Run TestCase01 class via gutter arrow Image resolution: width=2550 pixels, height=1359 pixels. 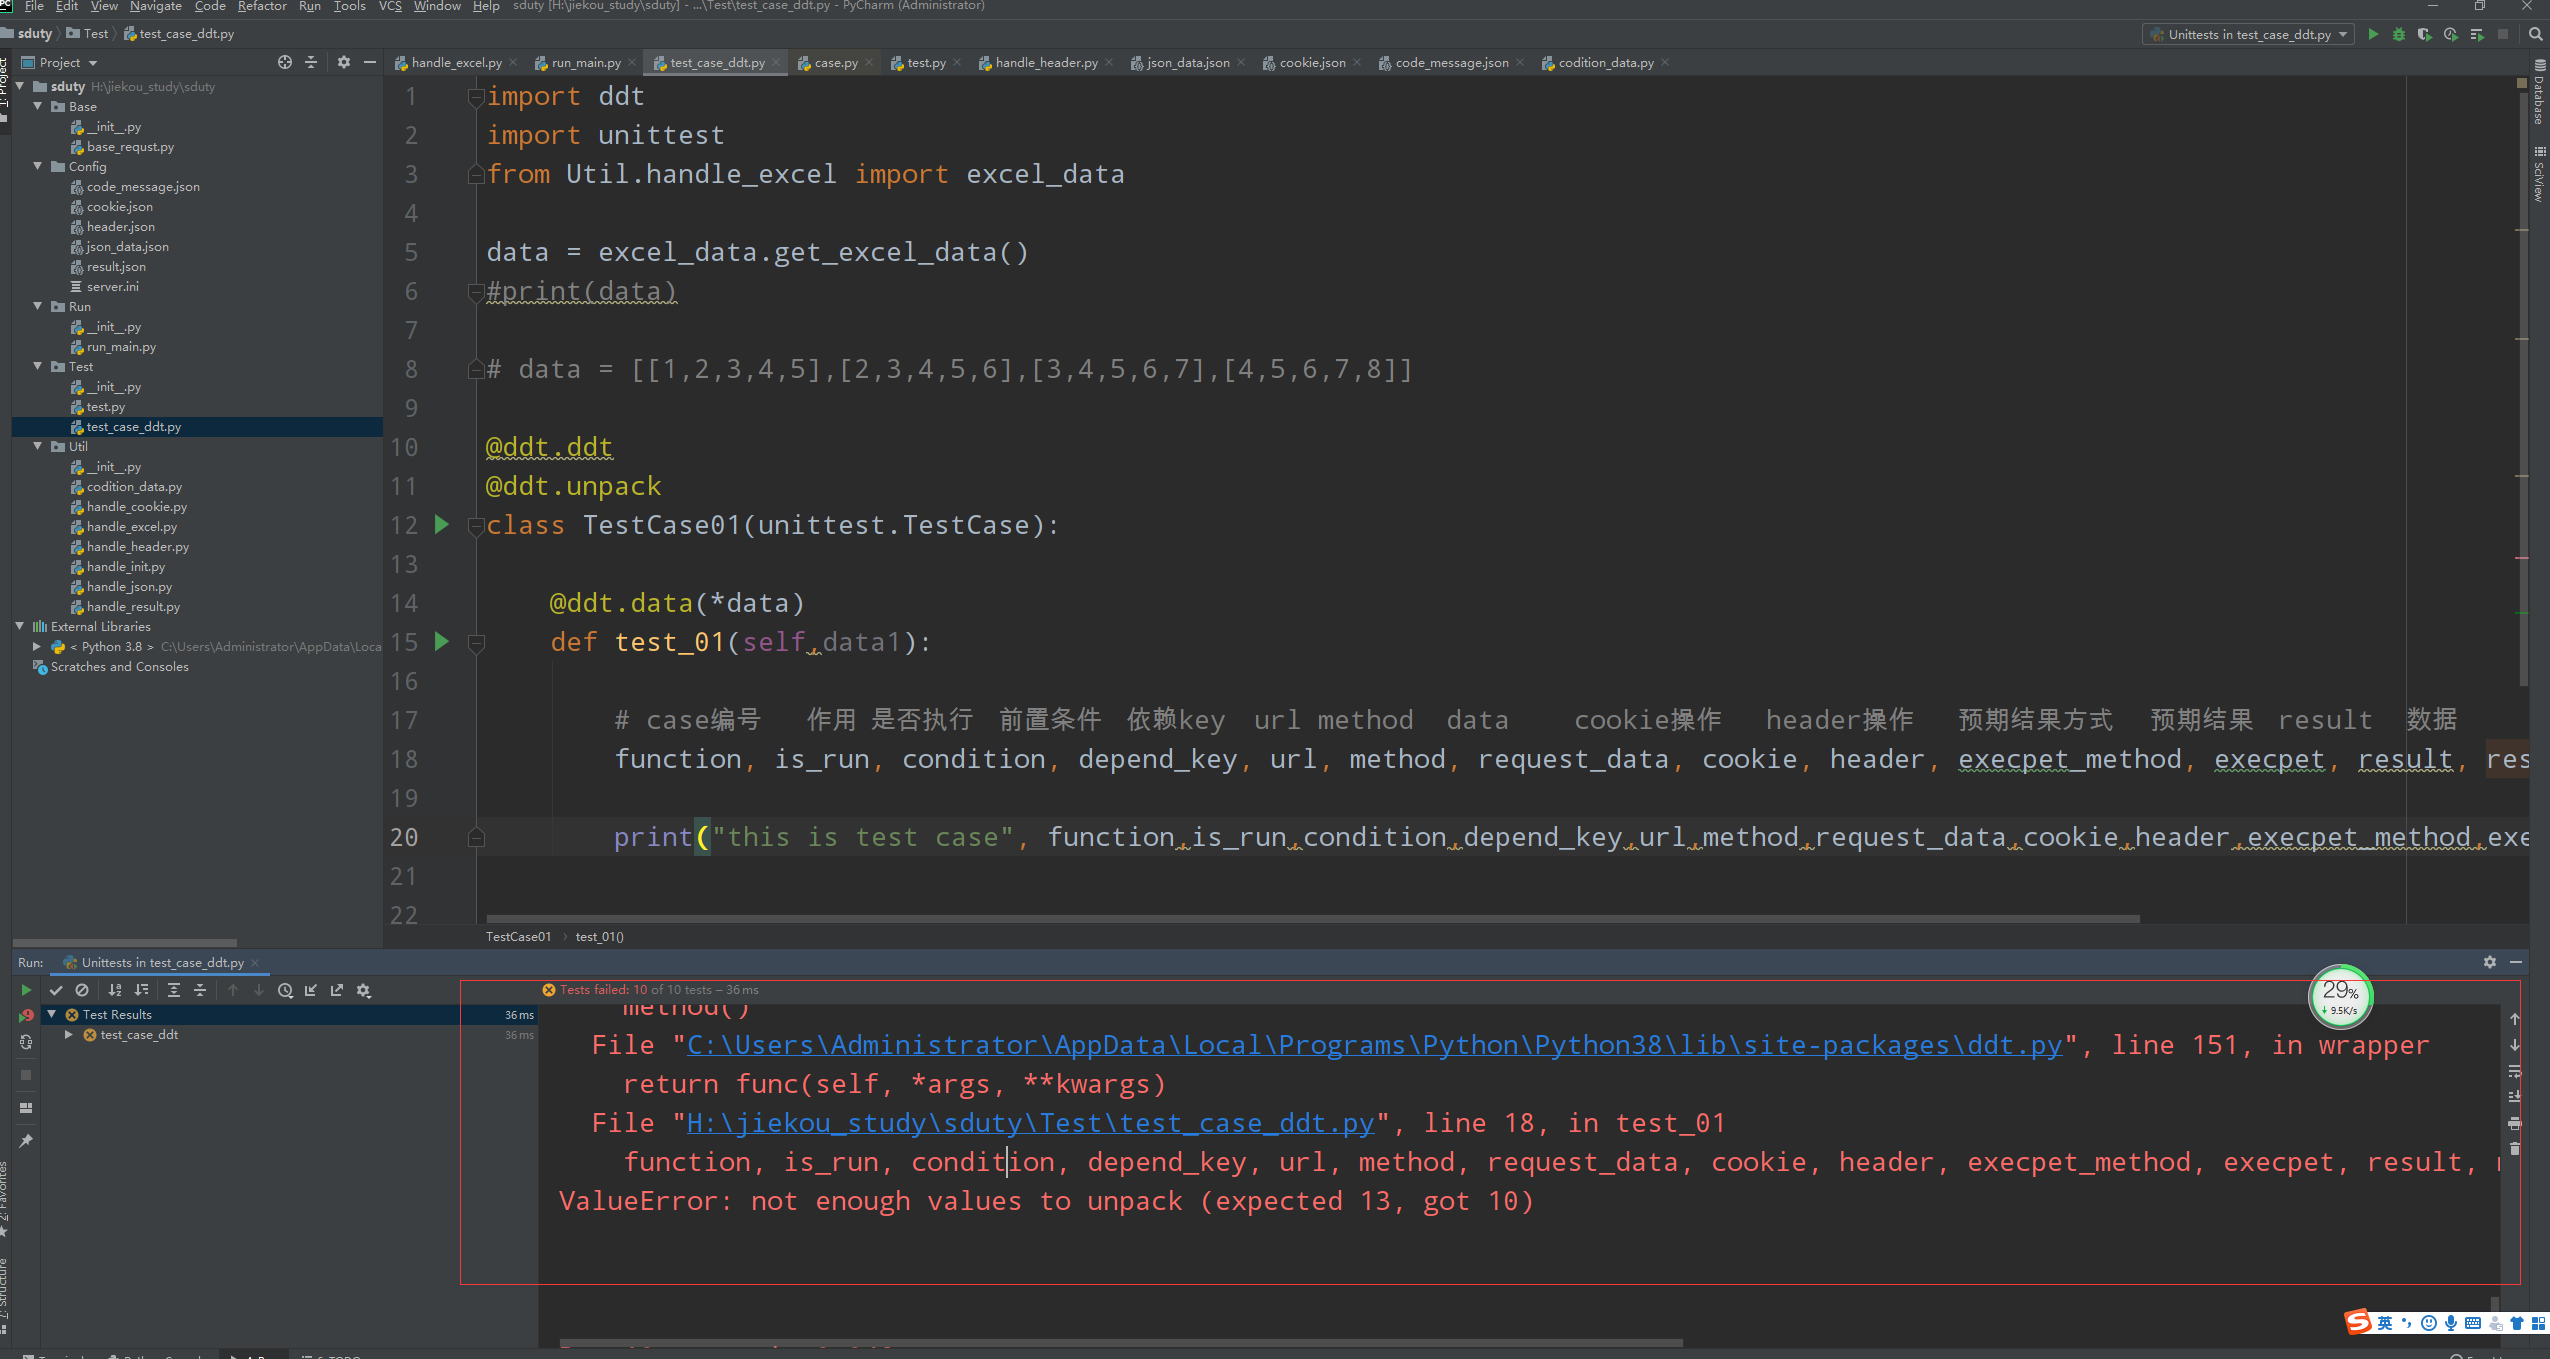pyautogui.click(x=442, y=524)
